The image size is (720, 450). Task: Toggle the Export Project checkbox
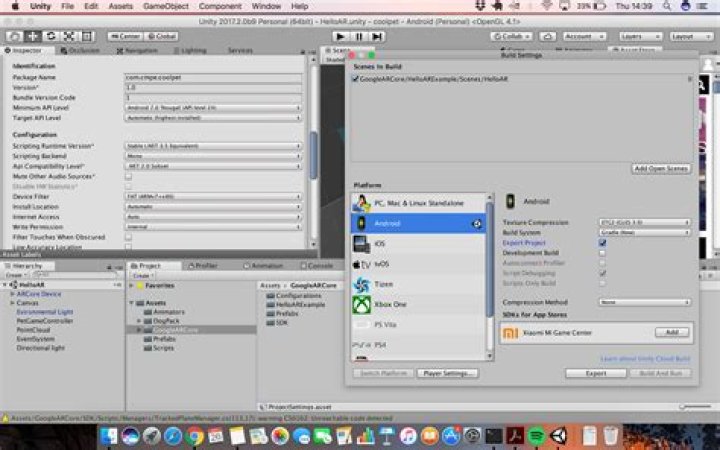tap(602, 242)
